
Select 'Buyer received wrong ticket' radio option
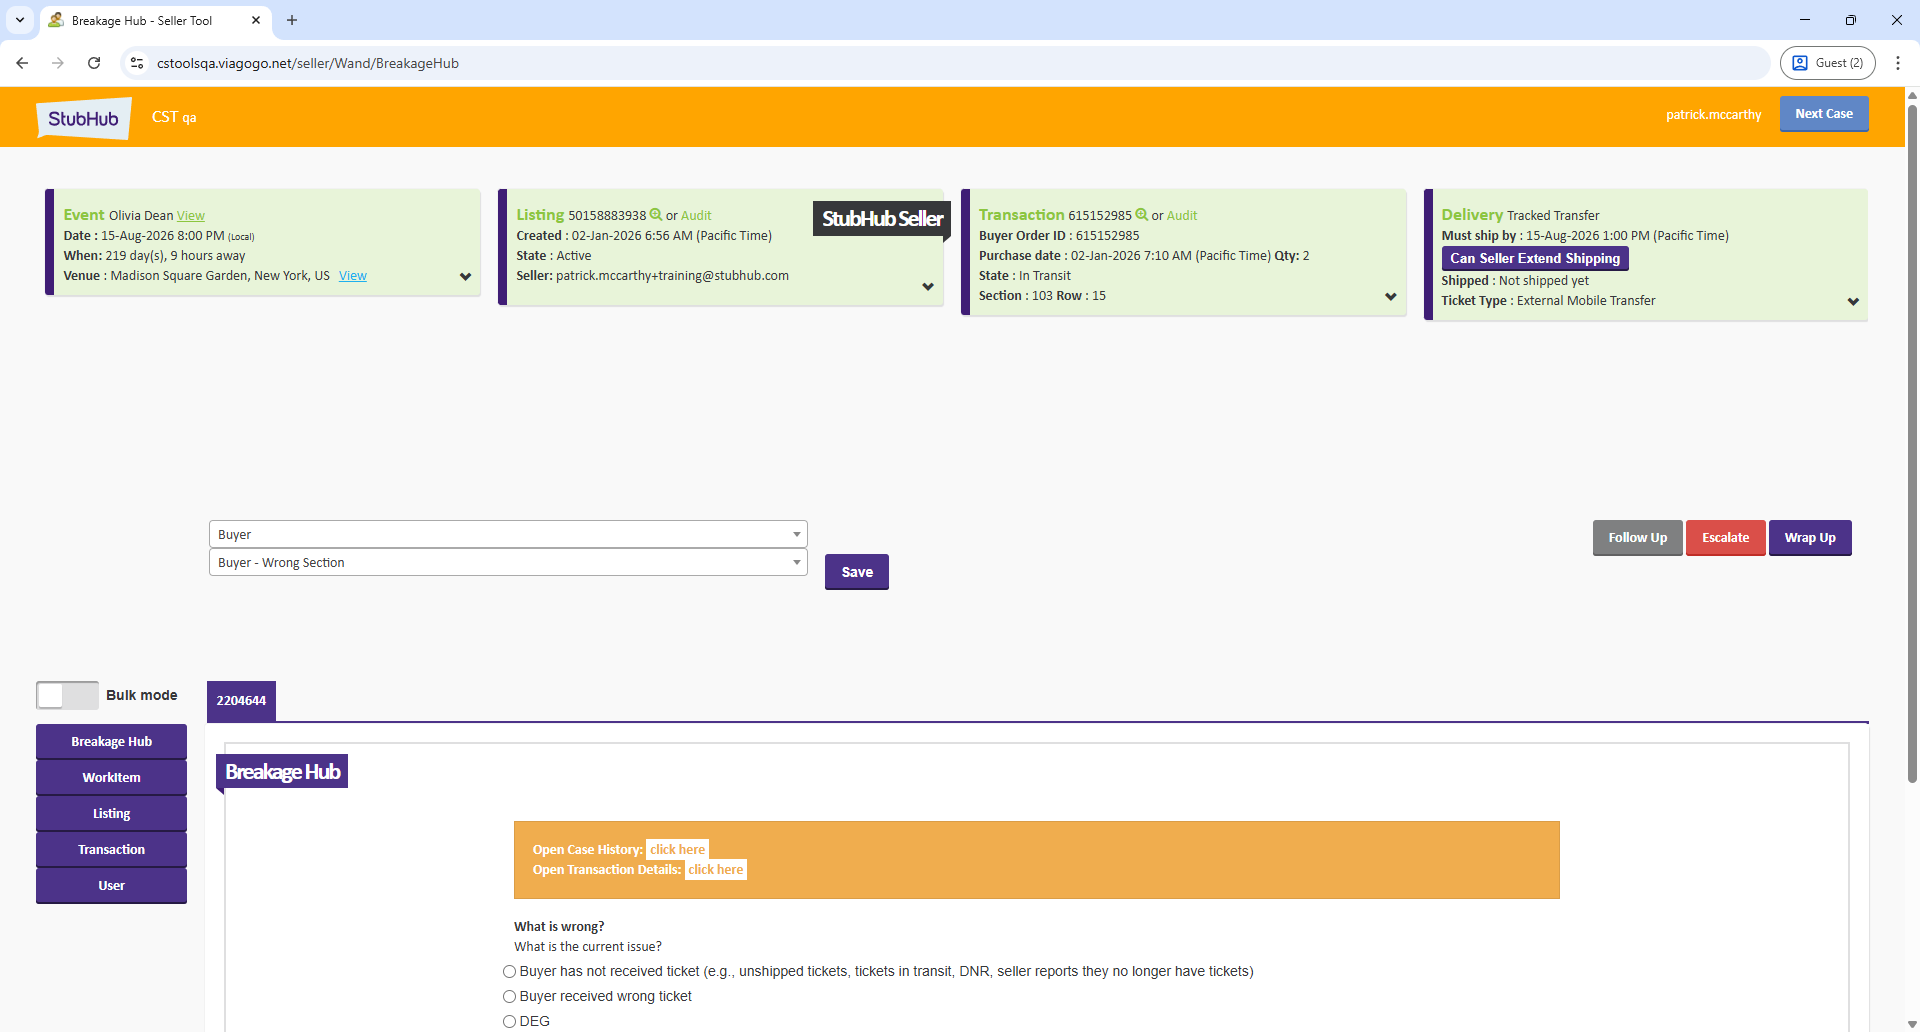pyautogui.click(x=510, y=997)
